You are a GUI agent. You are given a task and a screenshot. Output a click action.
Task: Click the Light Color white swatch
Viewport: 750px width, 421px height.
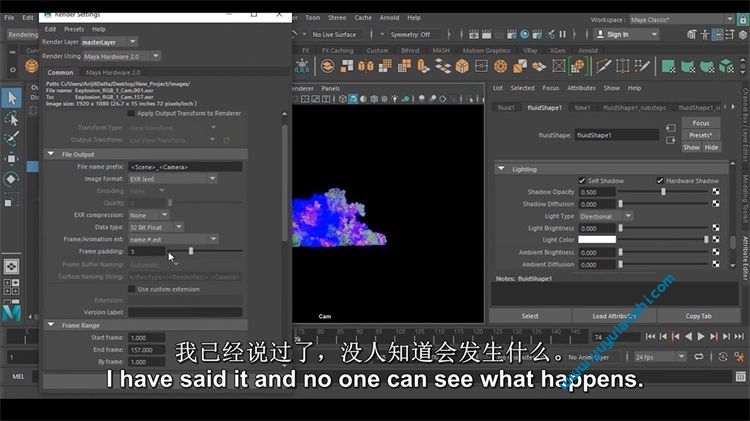[597, 240]
